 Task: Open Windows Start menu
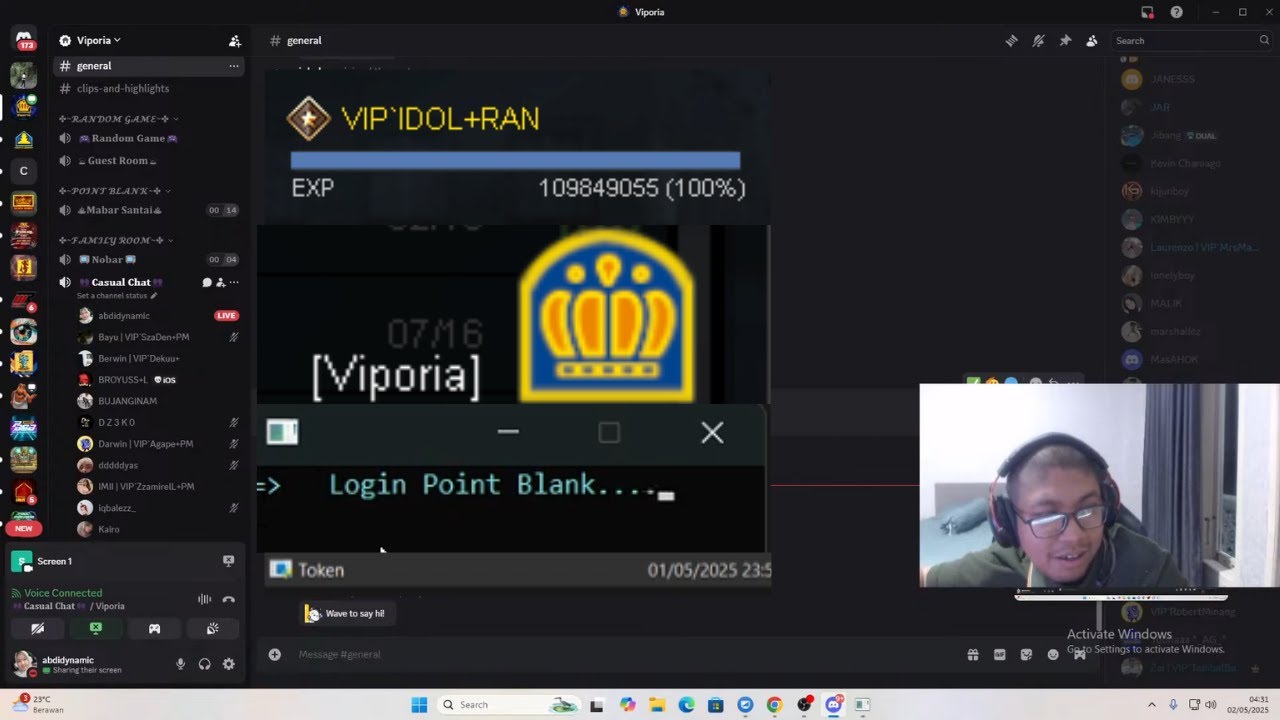[419, 705]
